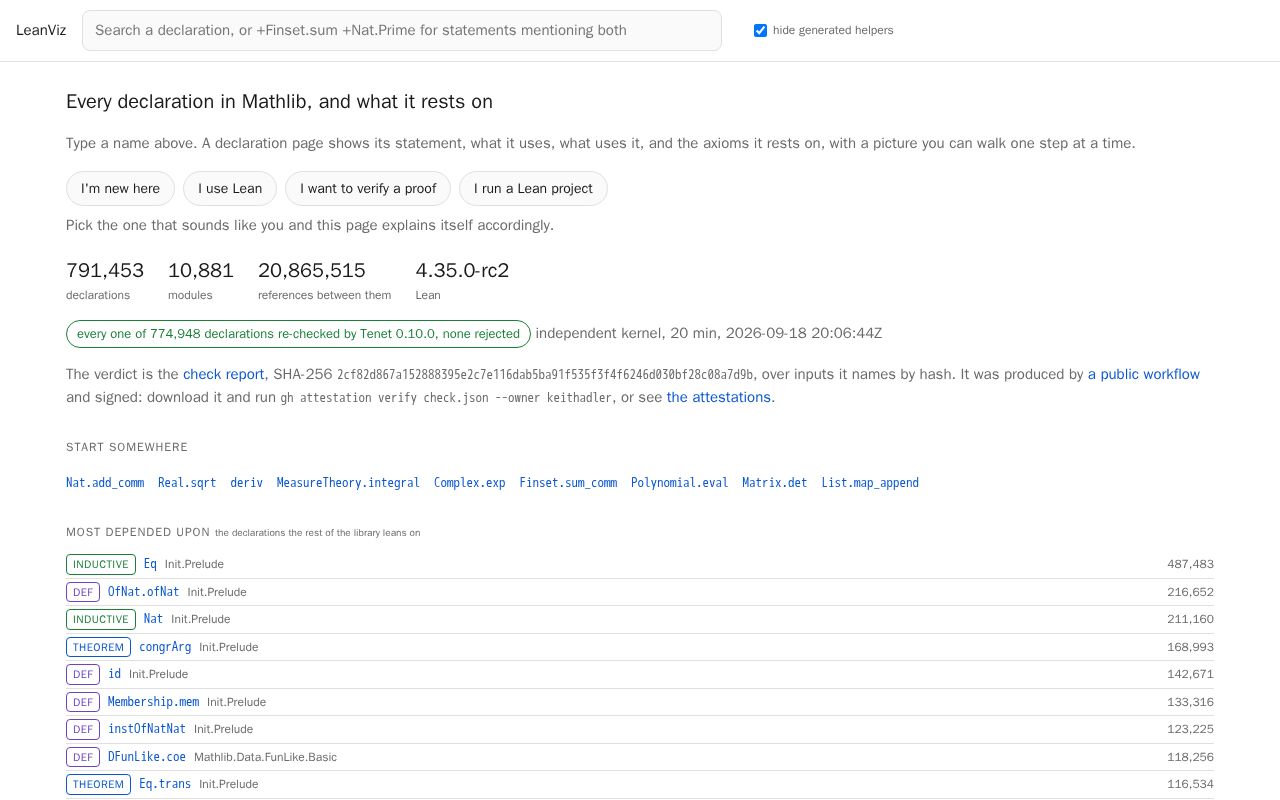Focus the declaration search field
The image size is (1280, 800).
(x=402, y=30)
